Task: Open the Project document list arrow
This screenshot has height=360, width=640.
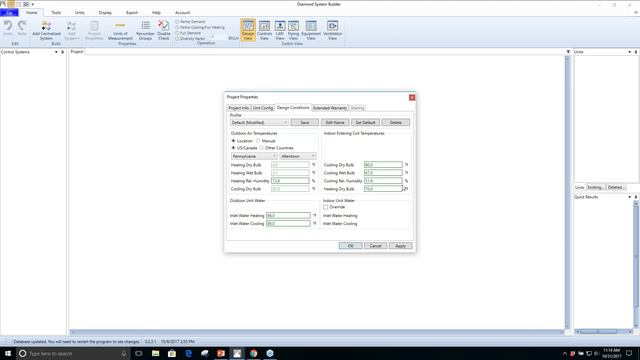Action: coord(568,52)
